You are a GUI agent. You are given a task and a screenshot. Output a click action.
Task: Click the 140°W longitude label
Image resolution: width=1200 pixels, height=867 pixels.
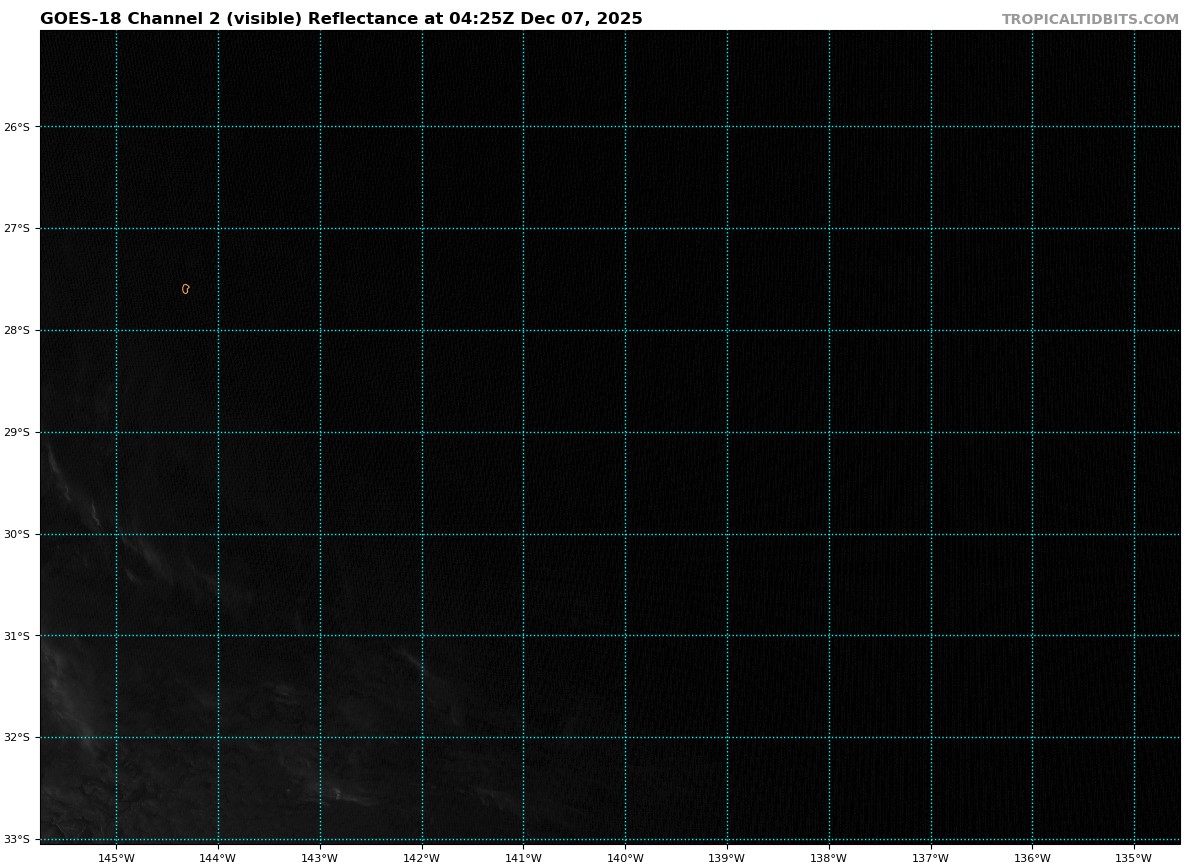click(x=625, y=858)
